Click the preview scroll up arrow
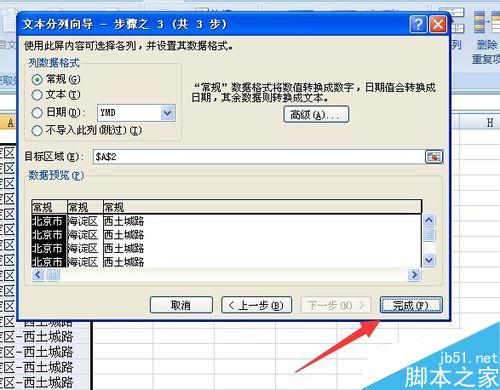This screenshot has height=390, width=500. (x=429, y=220)
